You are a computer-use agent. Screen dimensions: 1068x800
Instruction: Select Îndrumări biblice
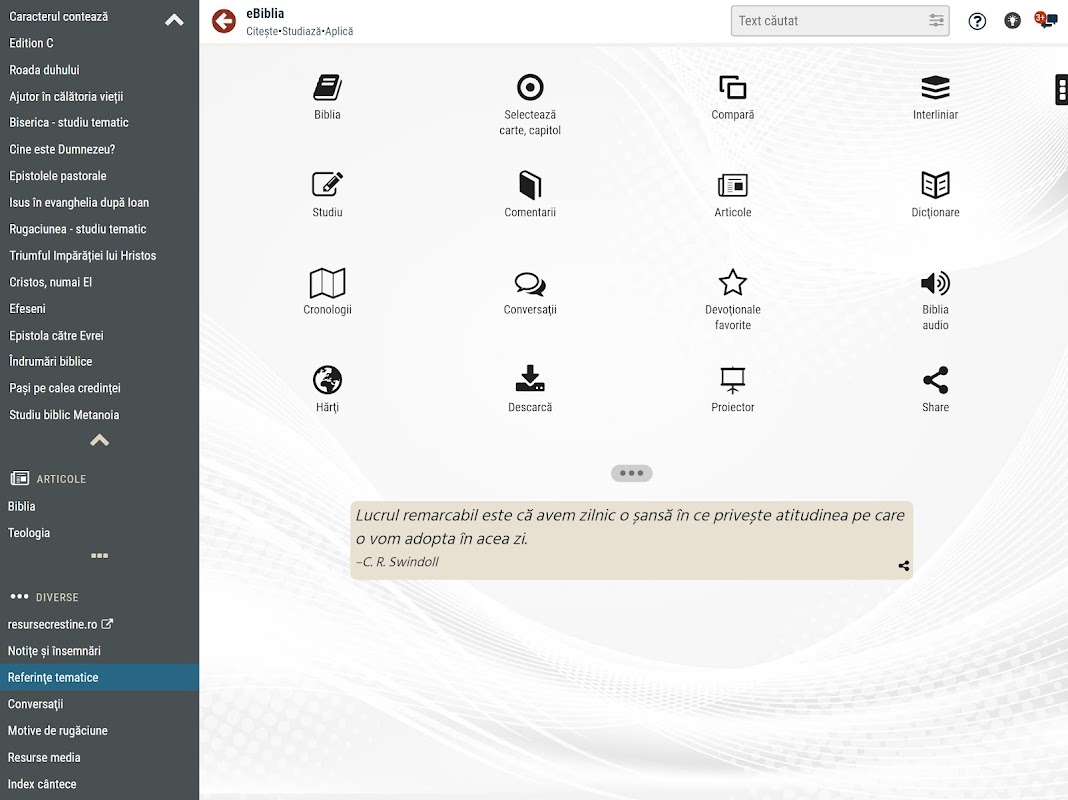(x=50, y=362)
